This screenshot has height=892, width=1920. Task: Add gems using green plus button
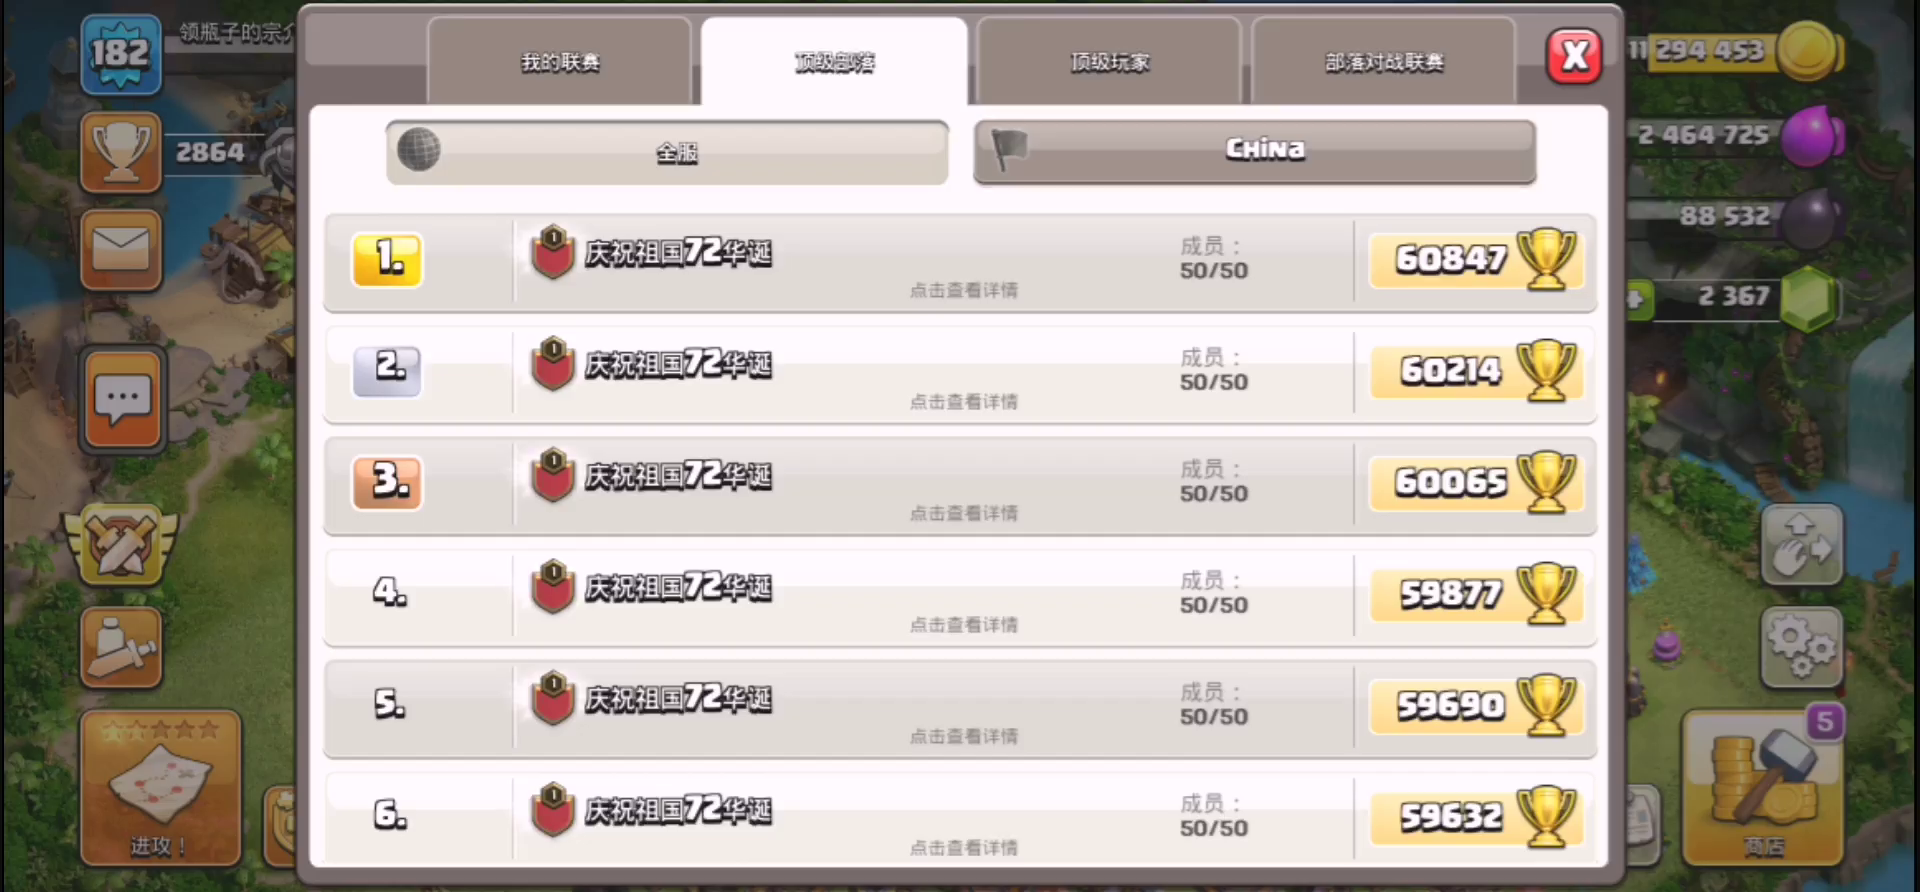tap(1637, 298)
